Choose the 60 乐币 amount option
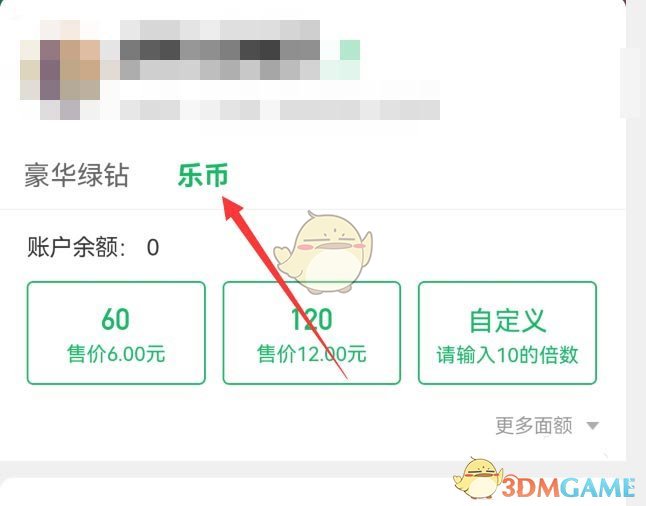 click(116, 333)
